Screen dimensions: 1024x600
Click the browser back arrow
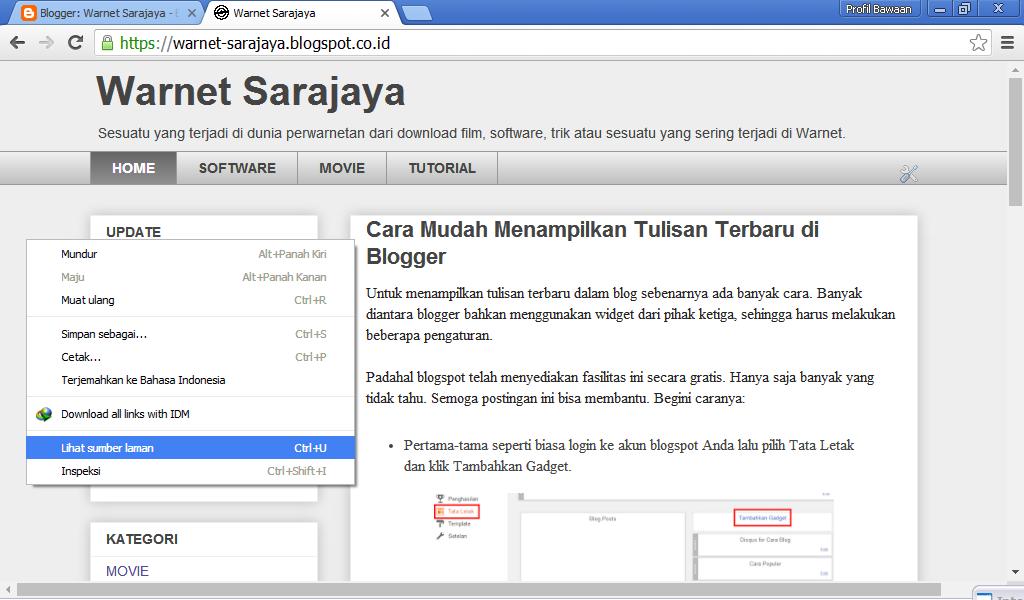(x=18, y=43)
